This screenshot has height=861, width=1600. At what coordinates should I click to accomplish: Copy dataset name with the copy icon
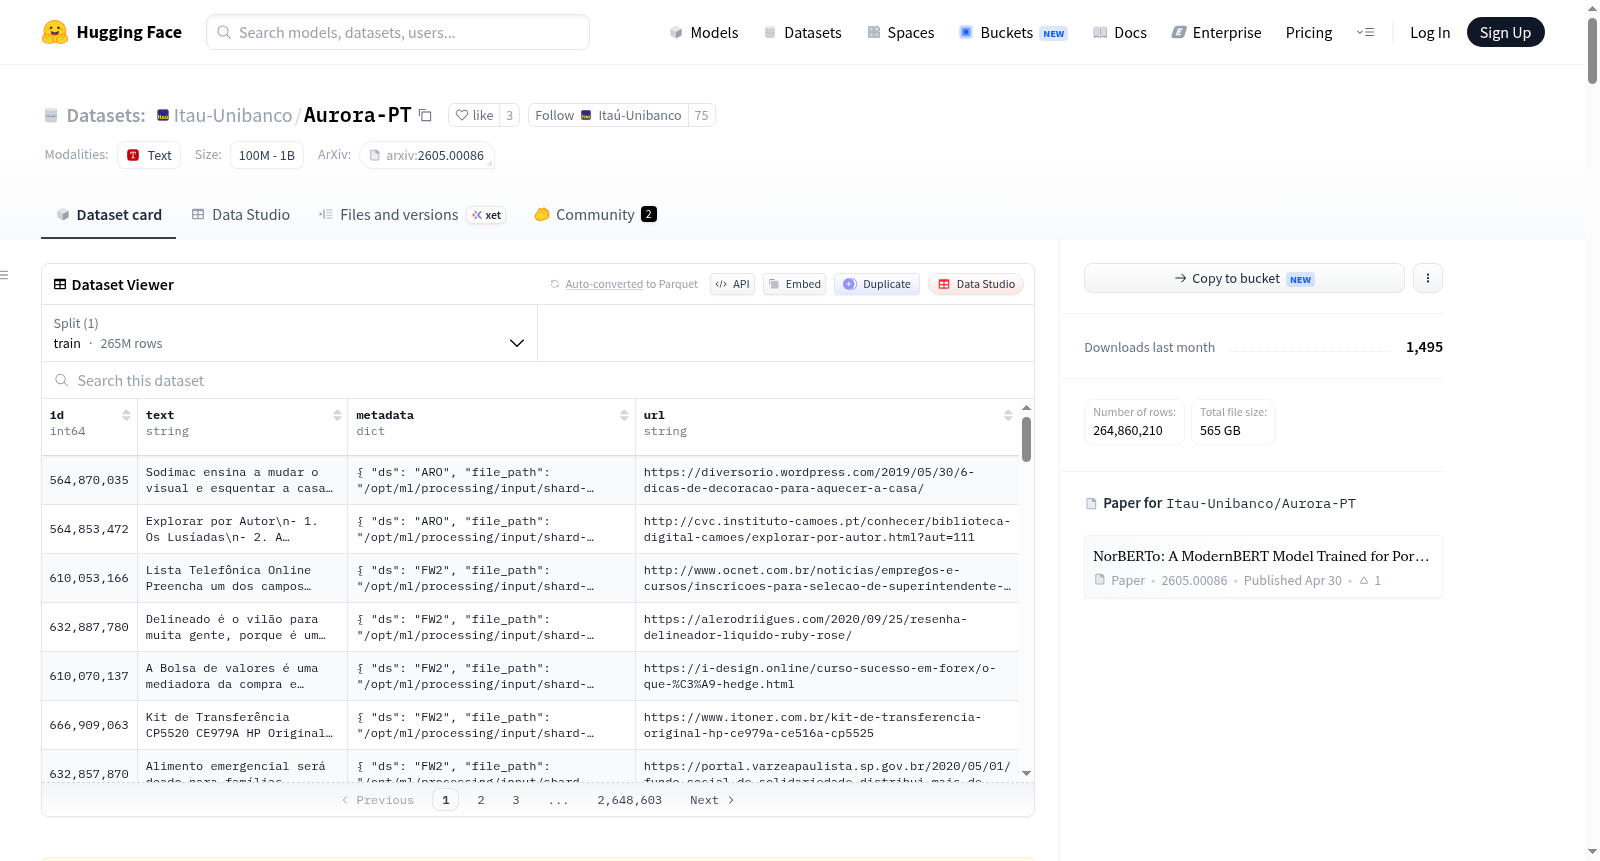point(425,115)
